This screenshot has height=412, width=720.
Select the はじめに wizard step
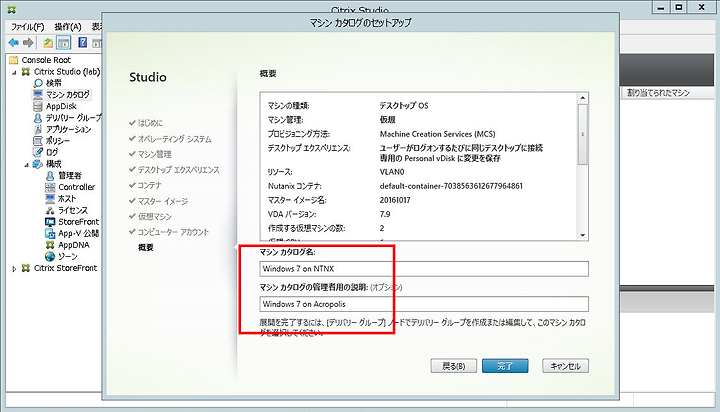click(x=150, y=123)
